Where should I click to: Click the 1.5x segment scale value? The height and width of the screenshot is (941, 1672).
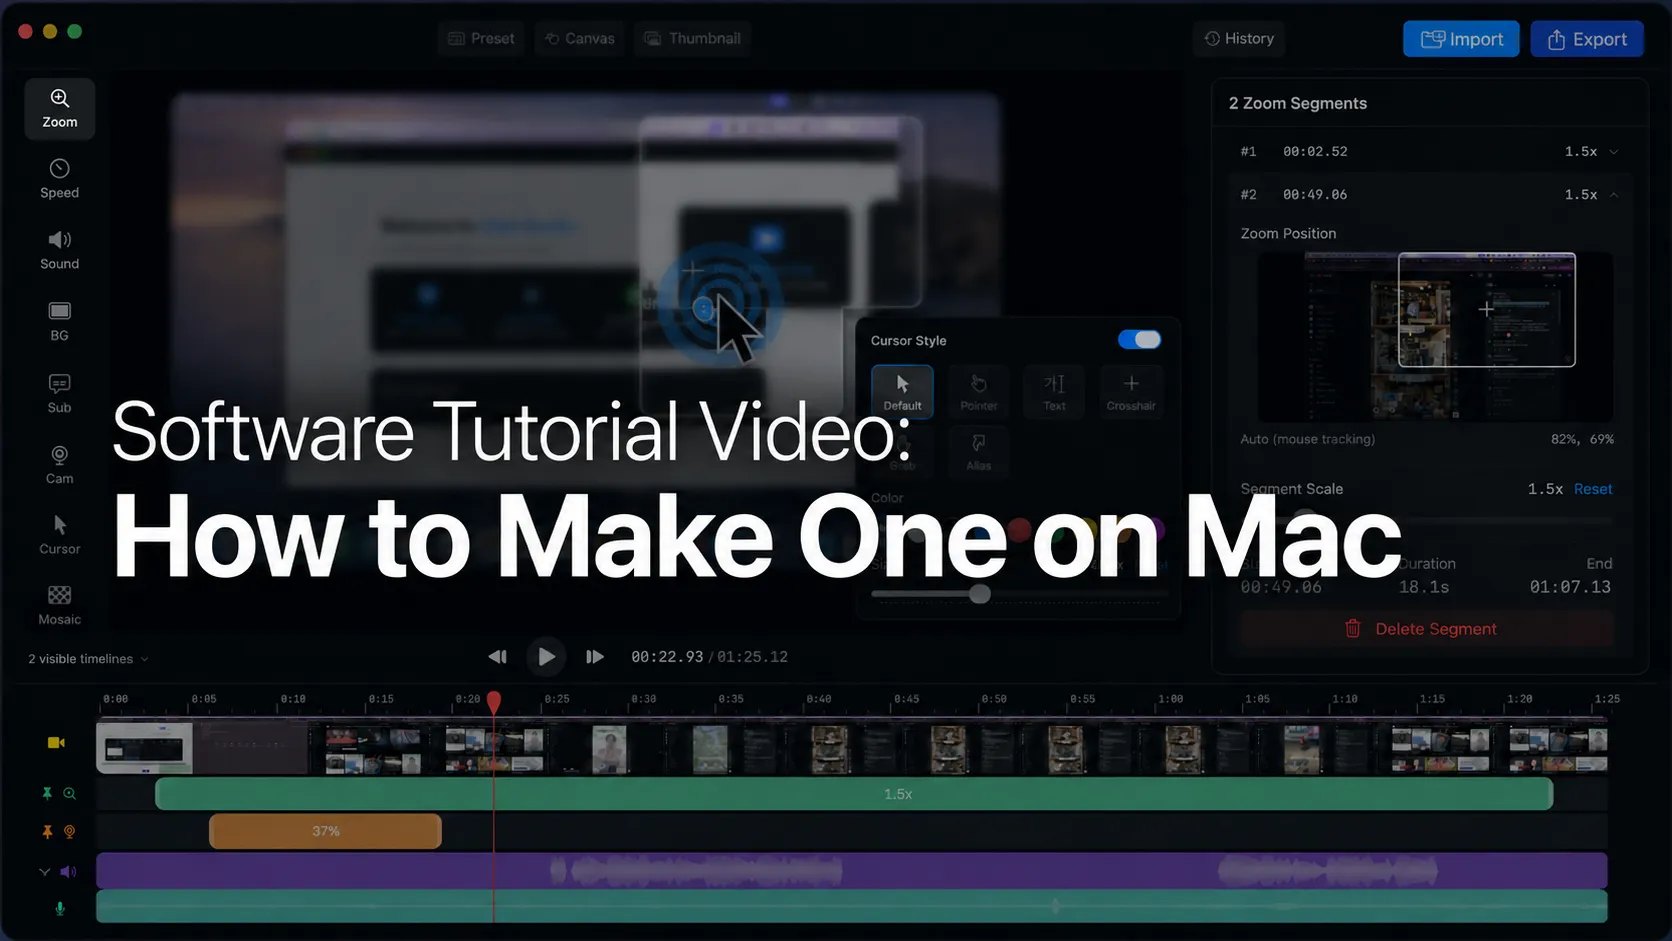(1545, 489)
